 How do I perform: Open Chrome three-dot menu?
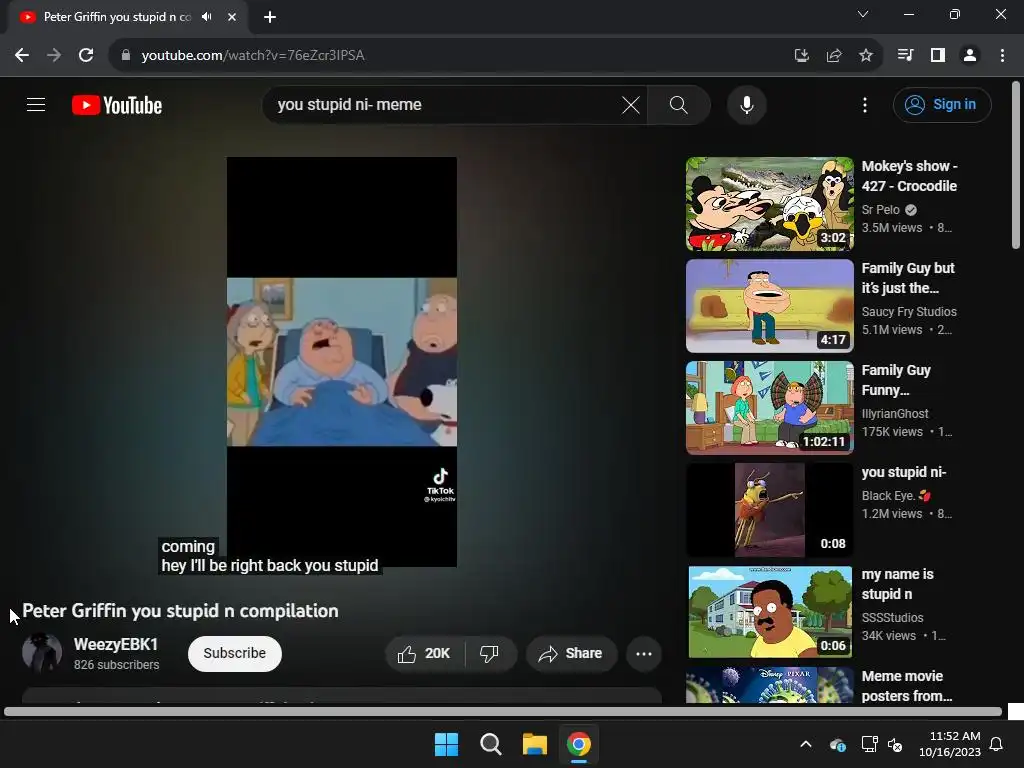(x=1002, y=56)
